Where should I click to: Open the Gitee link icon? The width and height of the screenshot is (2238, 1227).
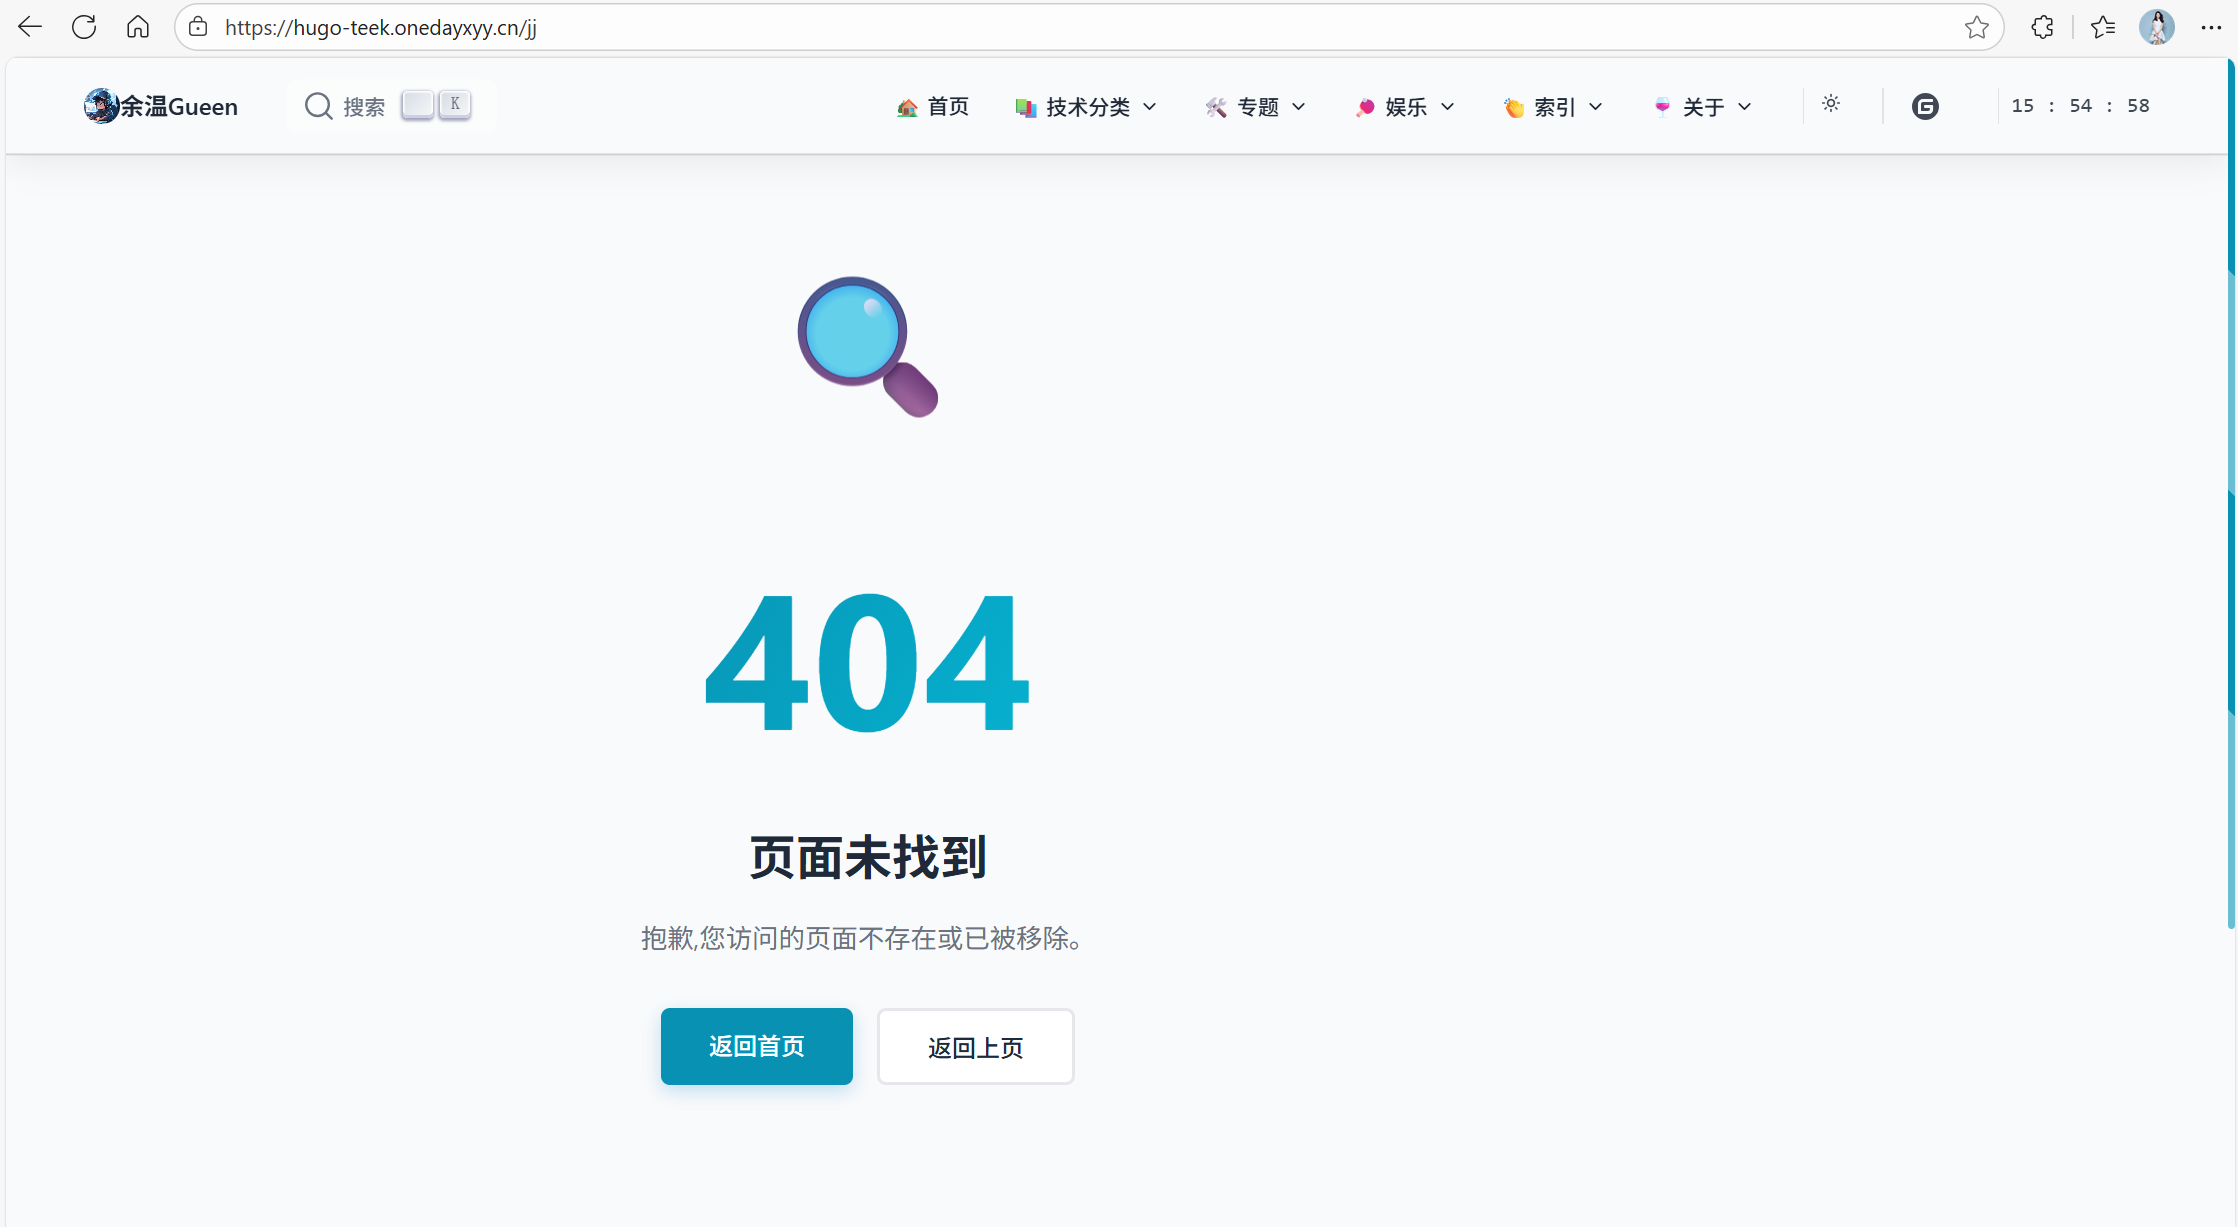click(1925, 106)
